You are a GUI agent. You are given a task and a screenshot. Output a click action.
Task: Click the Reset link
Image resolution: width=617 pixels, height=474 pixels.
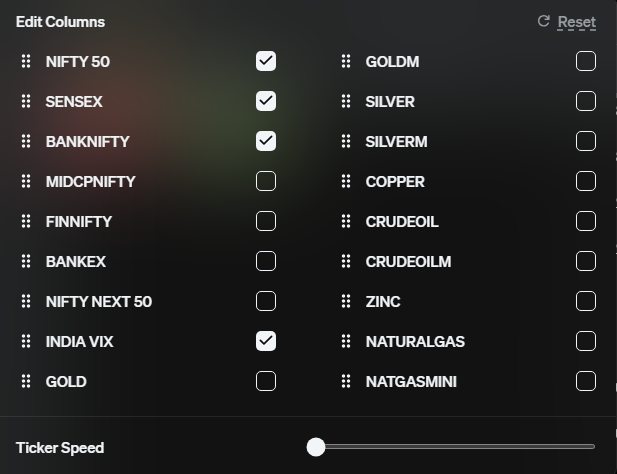(x=577, y=22)
